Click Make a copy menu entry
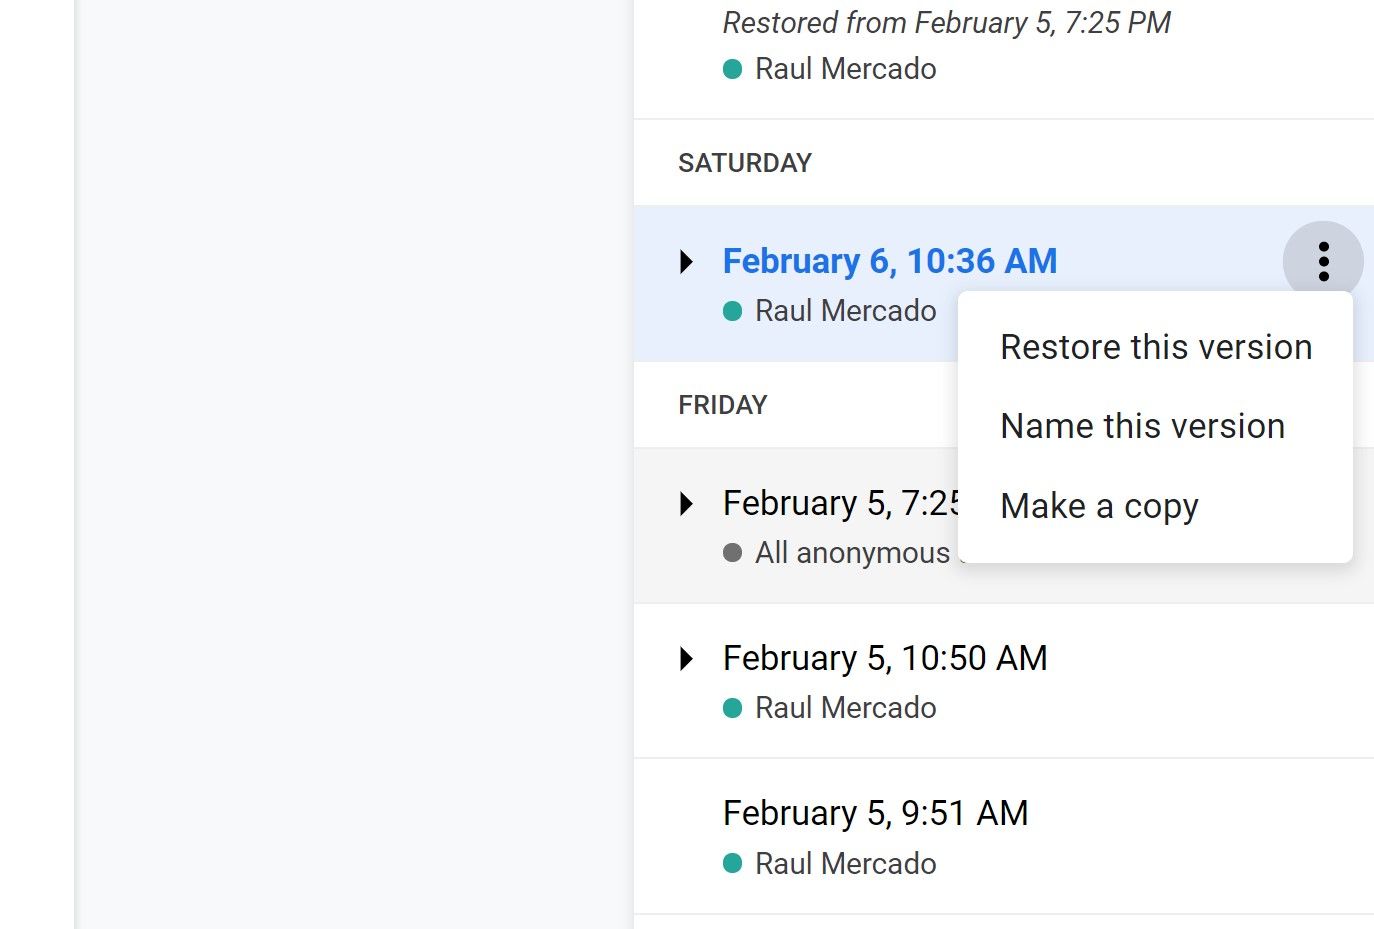 [1099, 506]
